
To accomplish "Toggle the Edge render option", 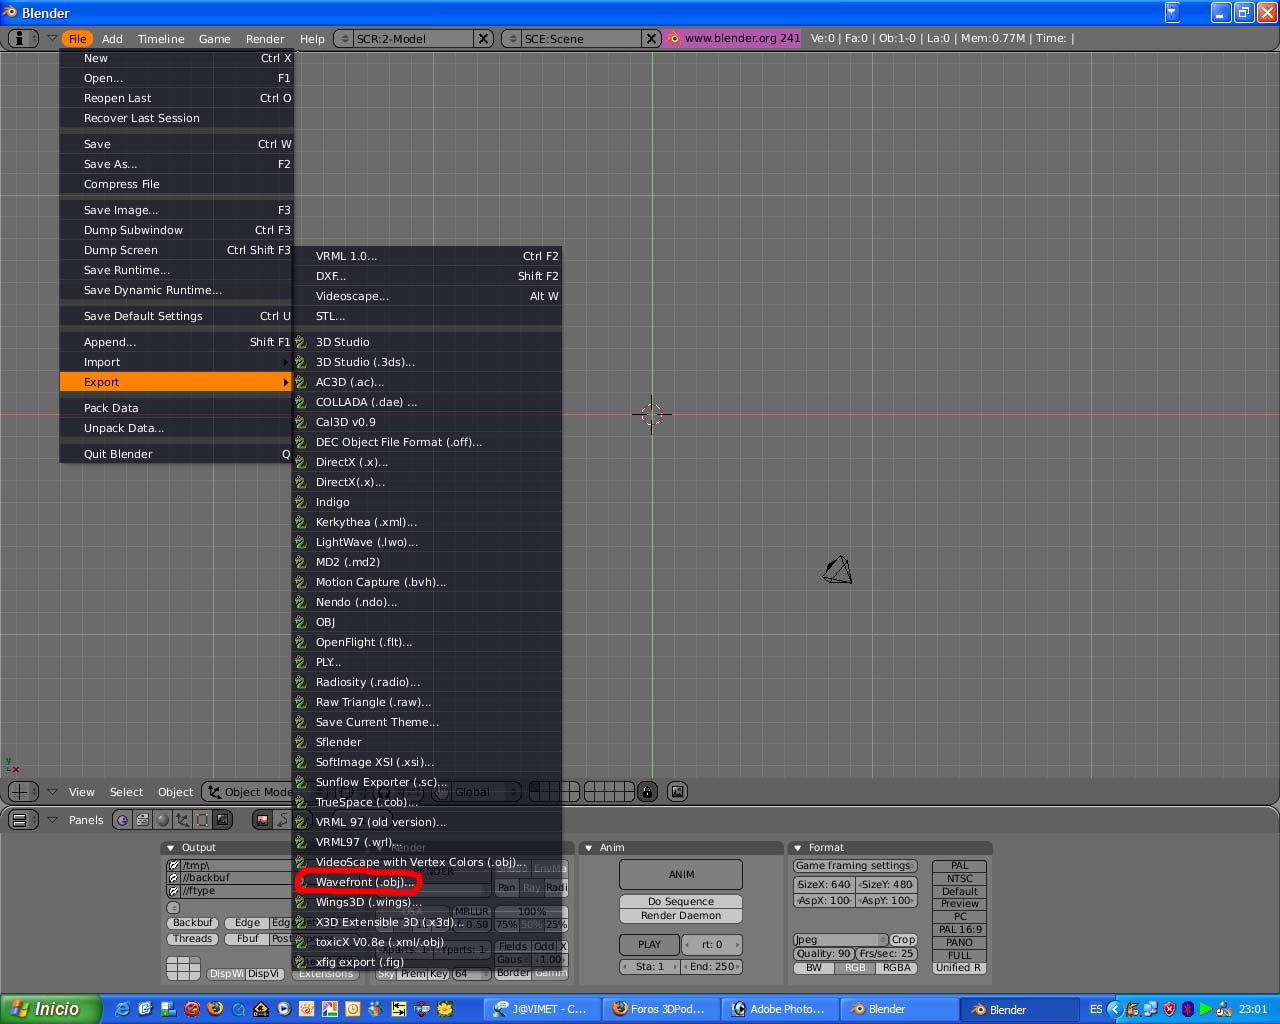I will pyautogui.click(x=247, y=923).
